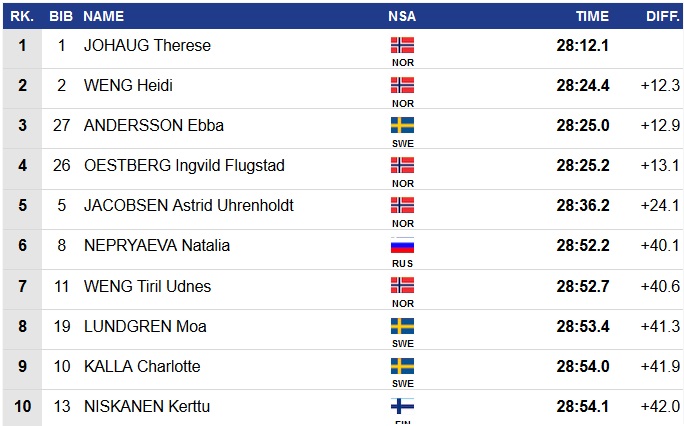
Task: Click rank 3 cell in results
Action: click(22, 126)
